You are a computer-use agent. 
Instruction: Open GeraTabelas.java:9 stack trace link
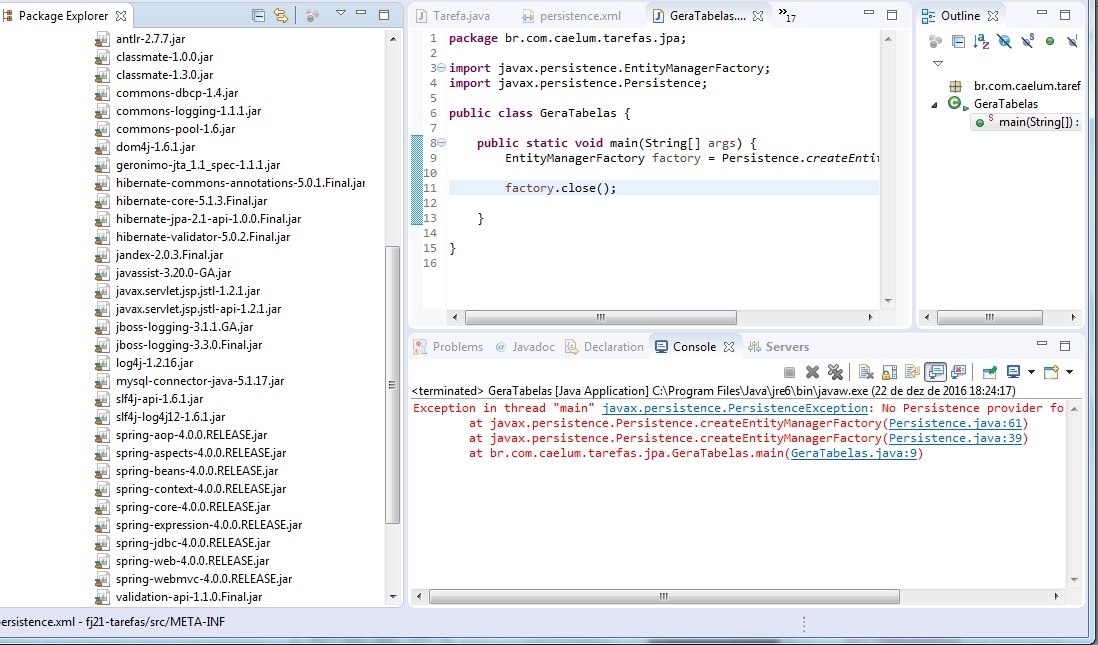pyautogui.click(x=854, y=453)
